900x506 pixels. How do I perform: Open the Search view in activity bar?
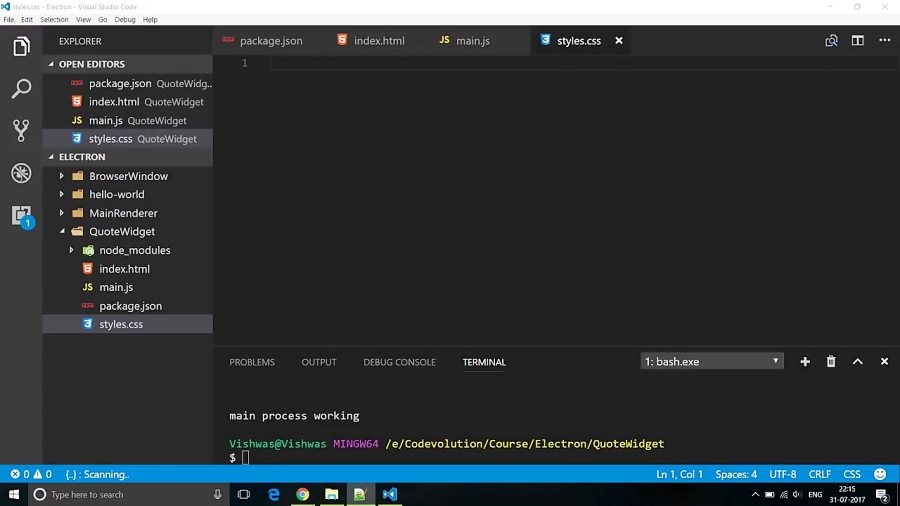pyautogui.click(x=21, y=89)
